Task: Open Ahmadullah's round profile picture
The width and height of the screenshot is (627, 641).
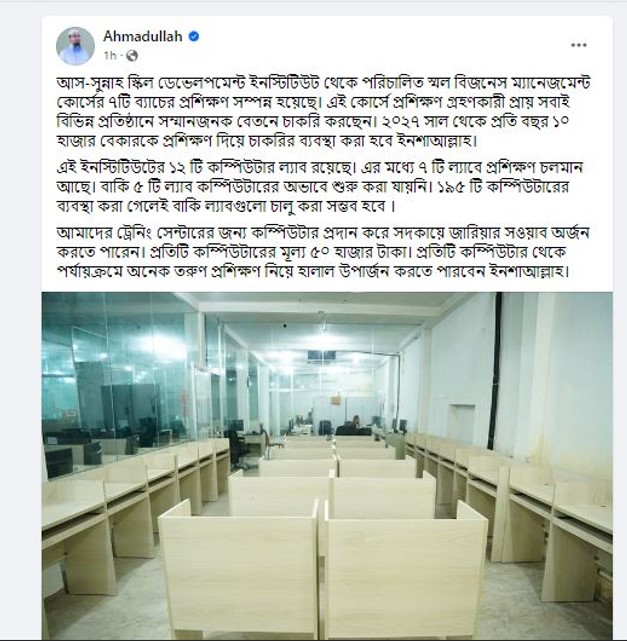Action: [x=75, y=46]
